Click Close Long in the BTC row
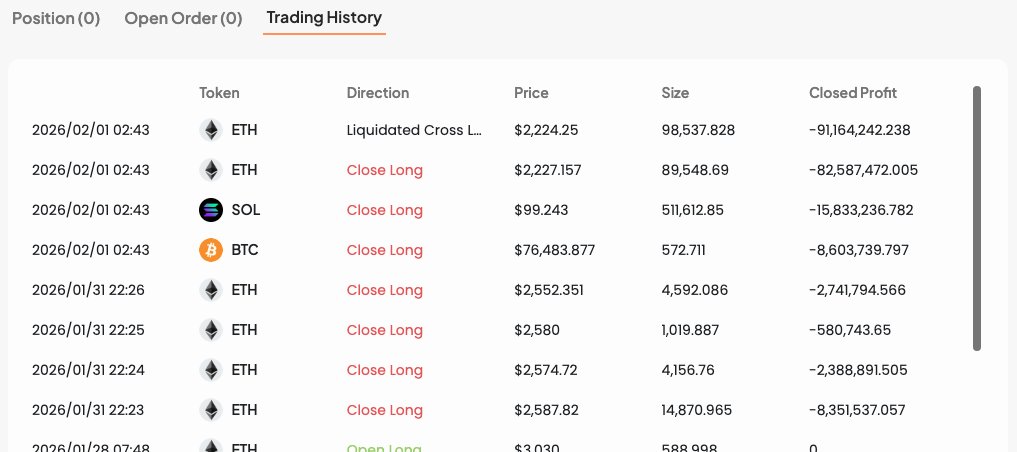Screen dimensions: 1017x452 click(x=384, y=250)
